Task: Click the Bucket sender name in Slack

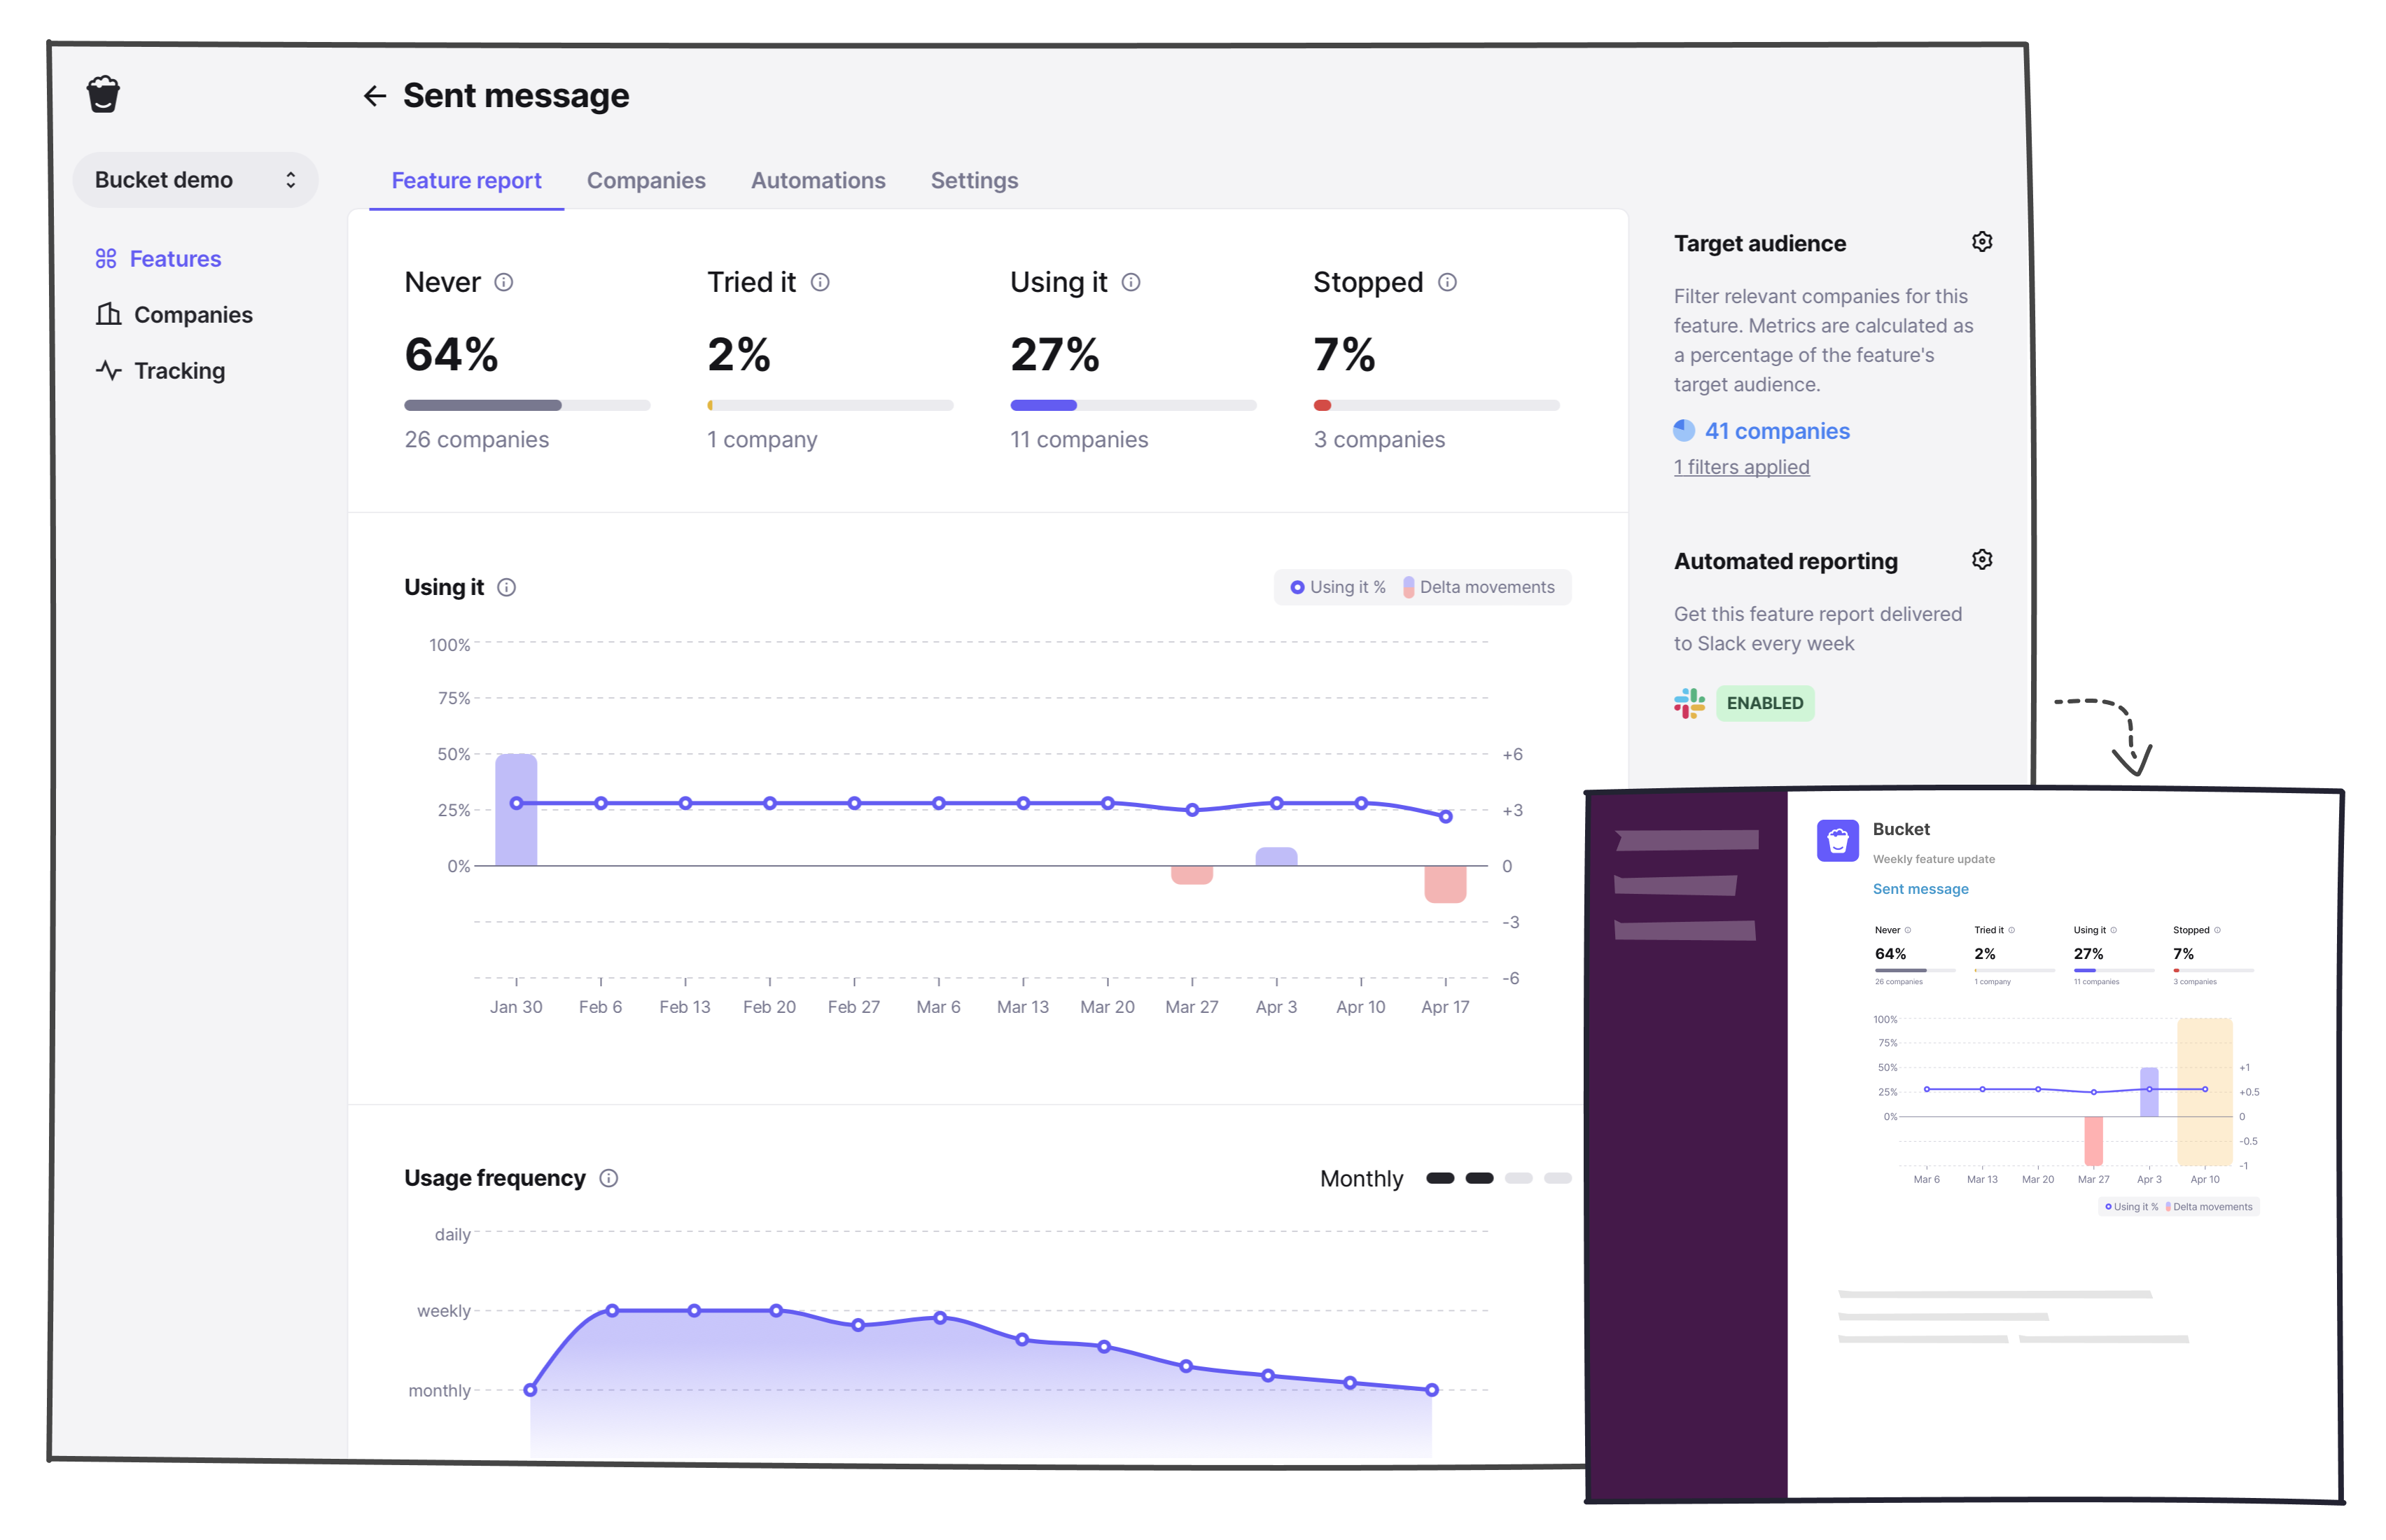Action: tap(1901, 829)
